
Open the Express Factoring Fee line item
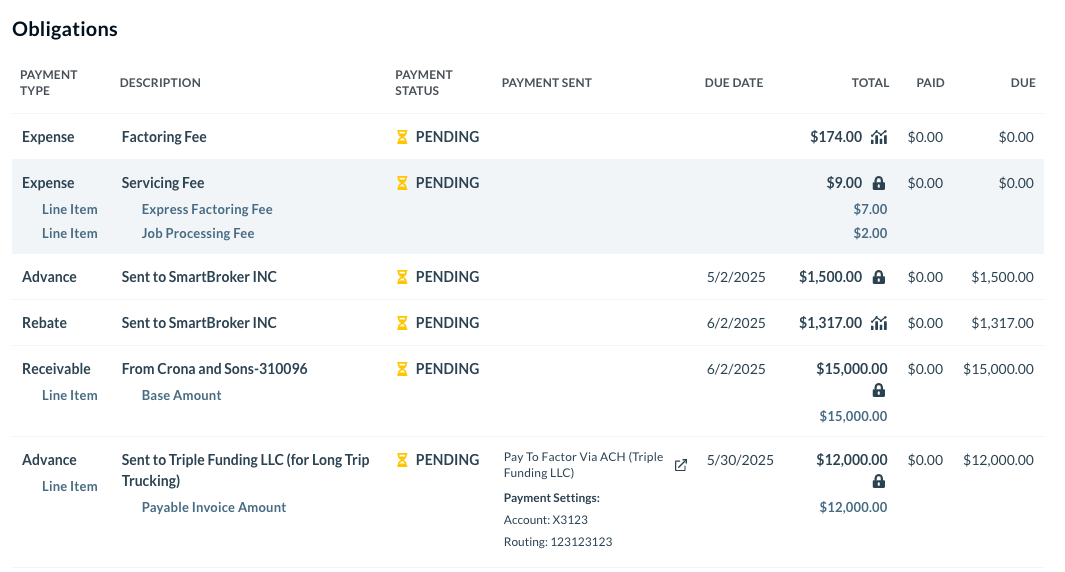(x=207, y=209)
